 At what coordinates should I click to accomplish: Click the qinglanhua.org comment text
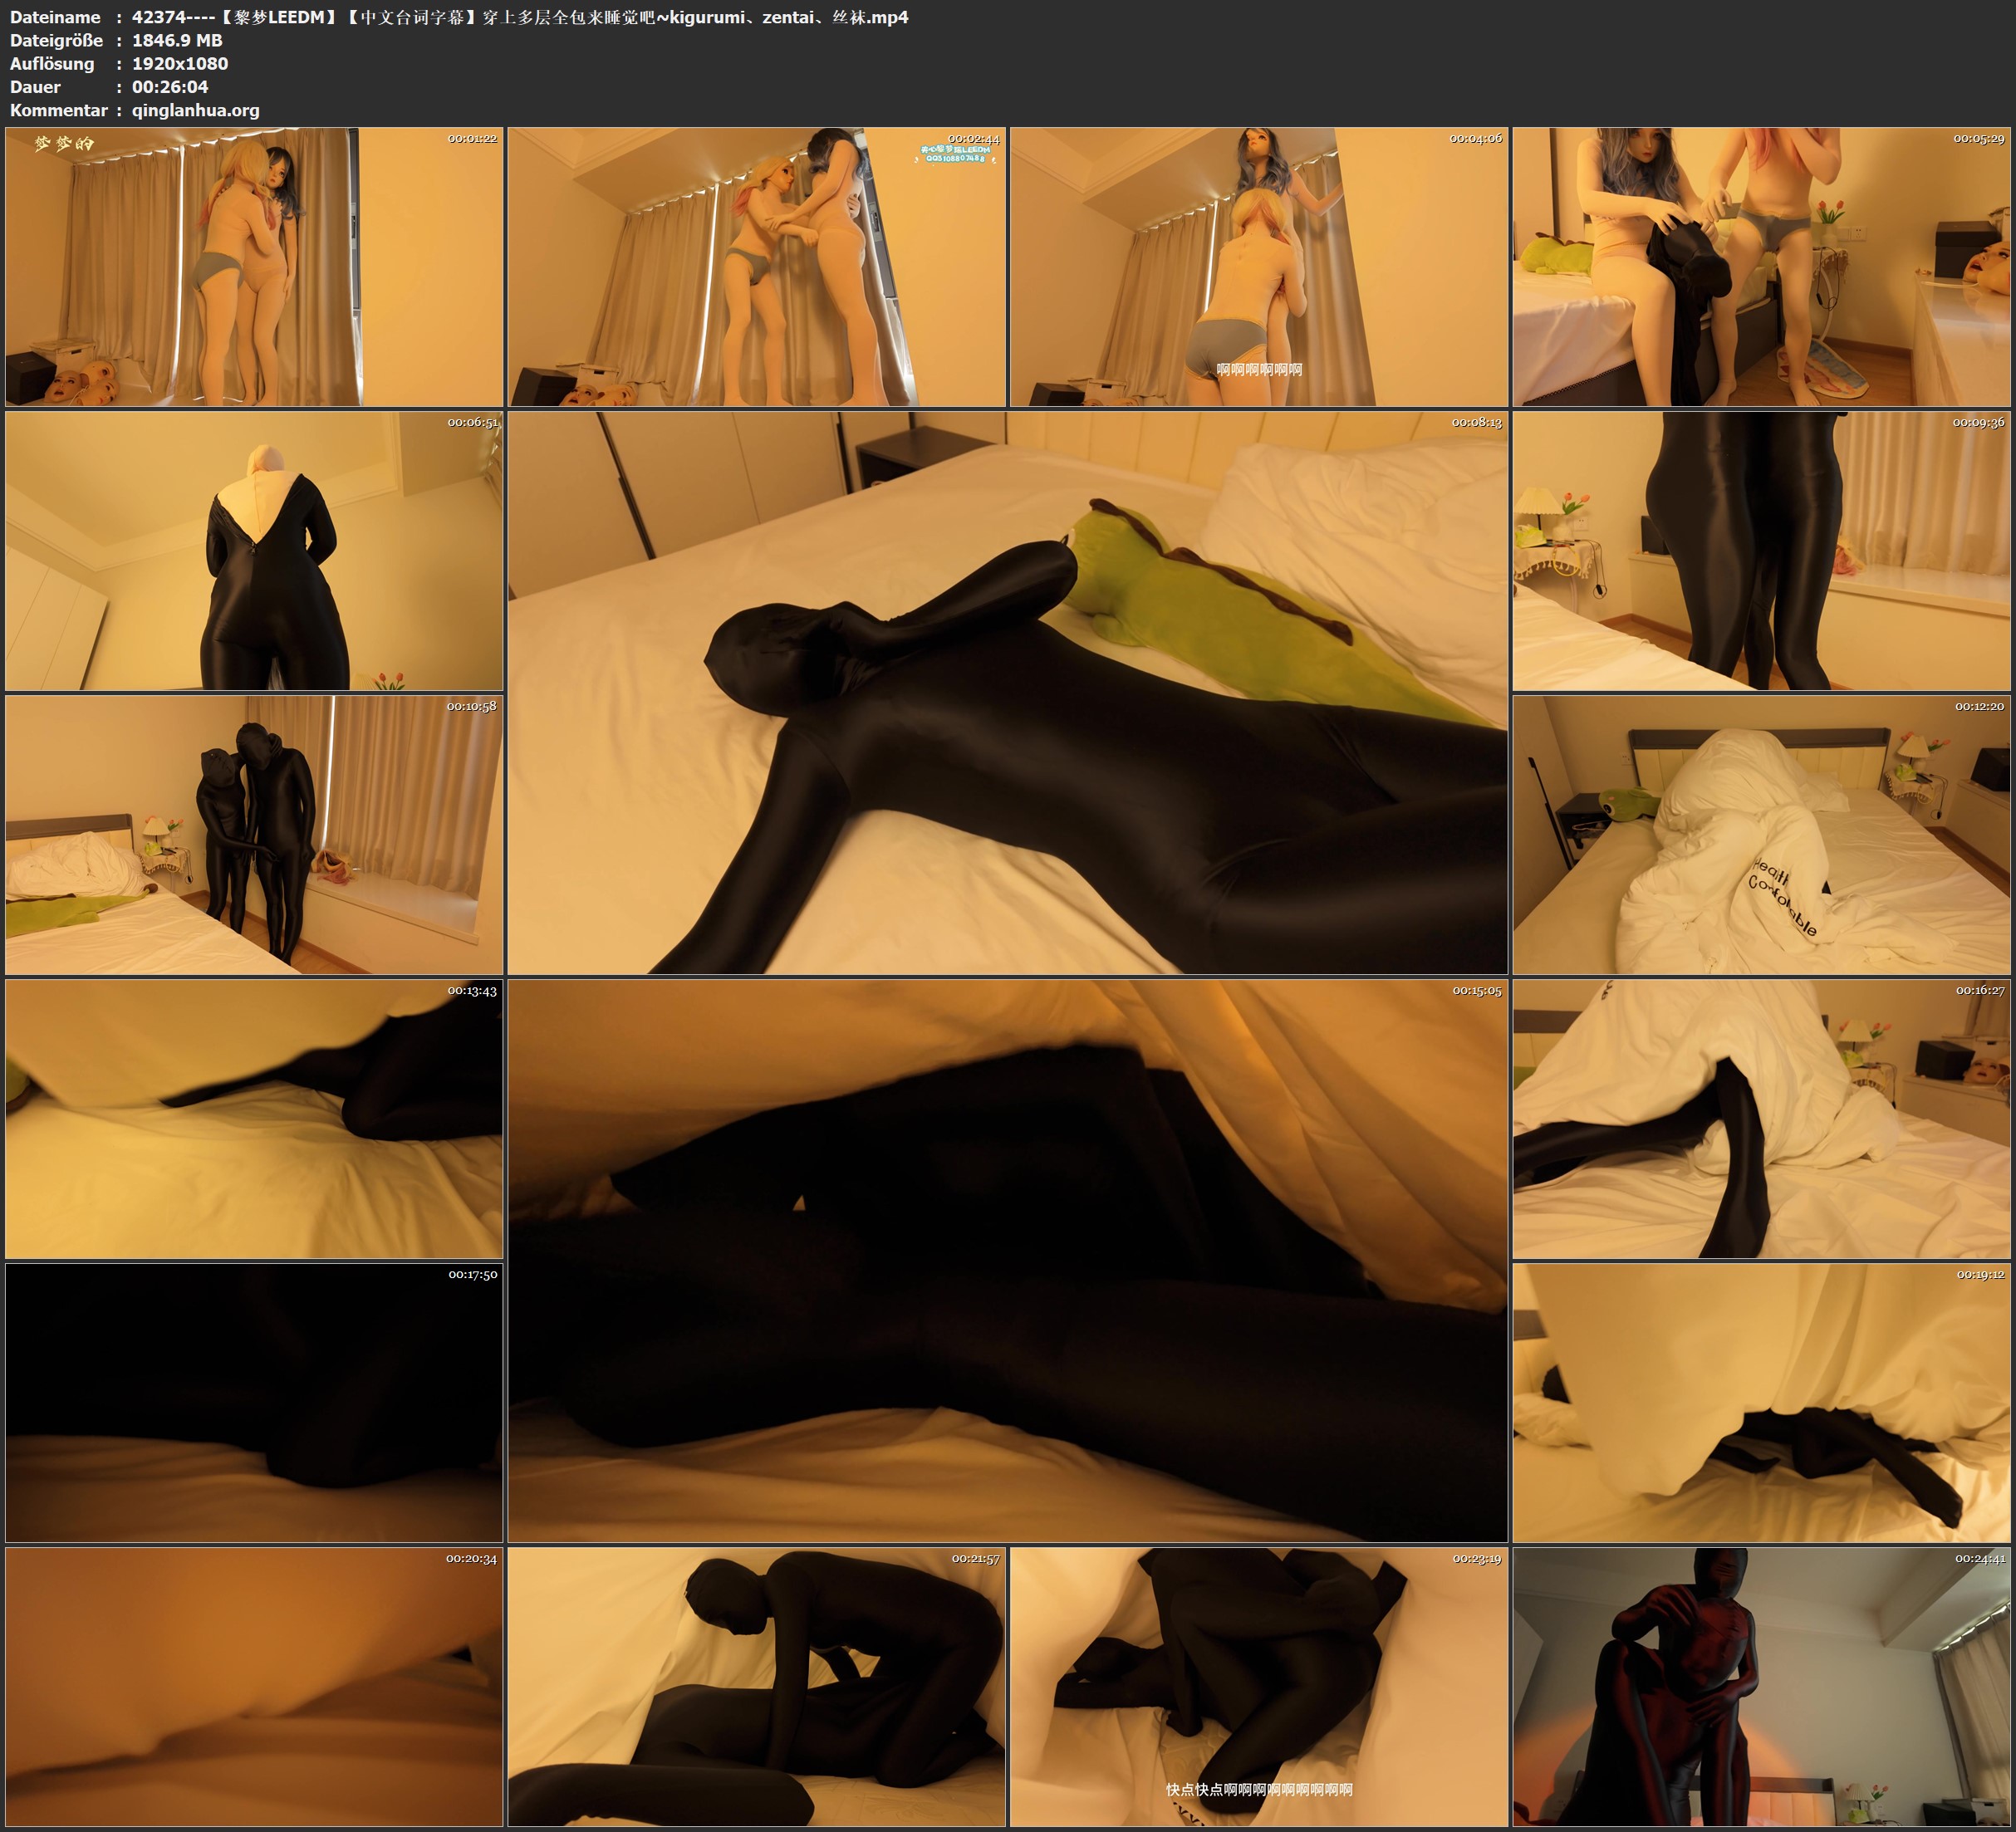[195, 110]
